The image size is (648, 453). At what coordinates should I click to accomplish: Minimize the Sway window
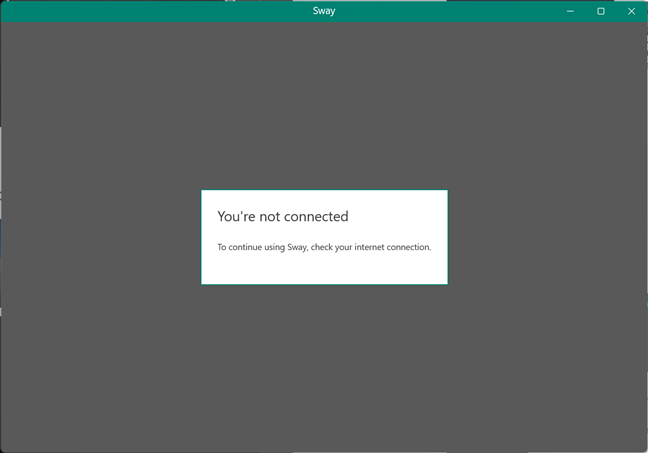coord(570,11)
